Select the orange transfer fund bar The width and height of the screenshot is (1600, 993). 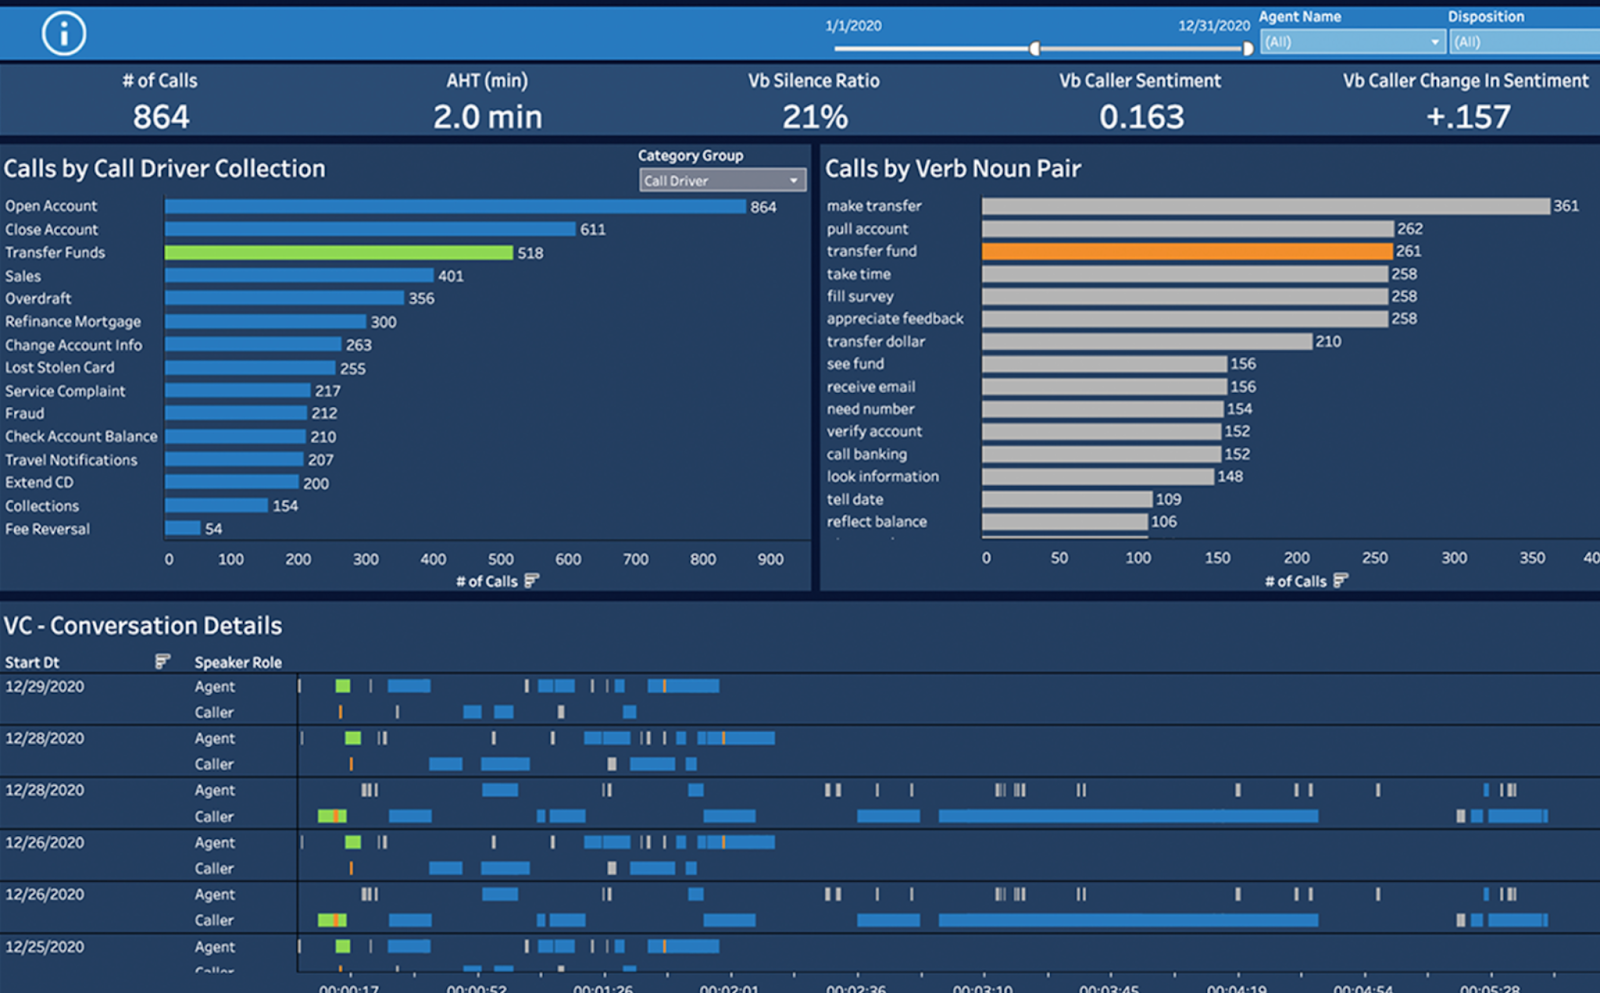[x=1187, y=251]
